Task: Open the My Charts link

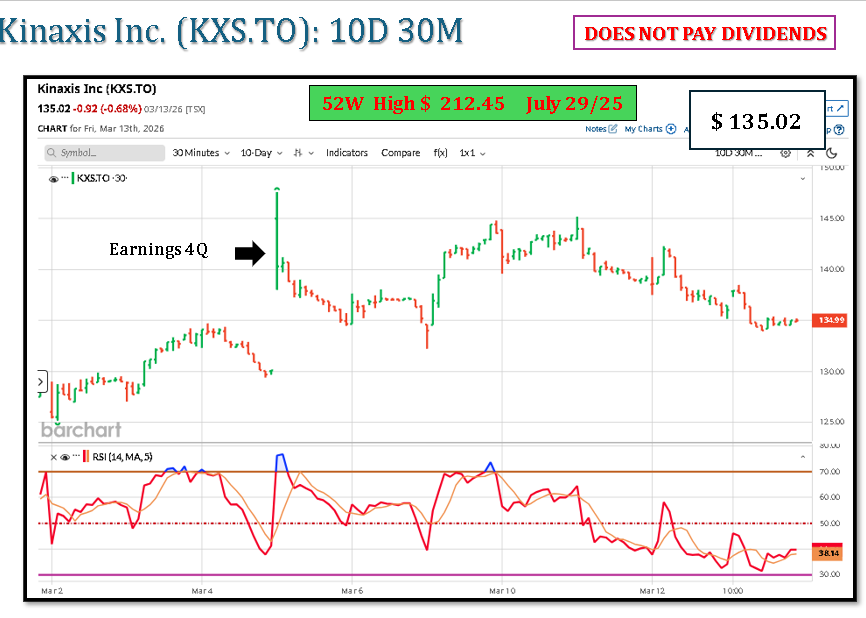Action: pyautogui.click(x=650, y=129)
